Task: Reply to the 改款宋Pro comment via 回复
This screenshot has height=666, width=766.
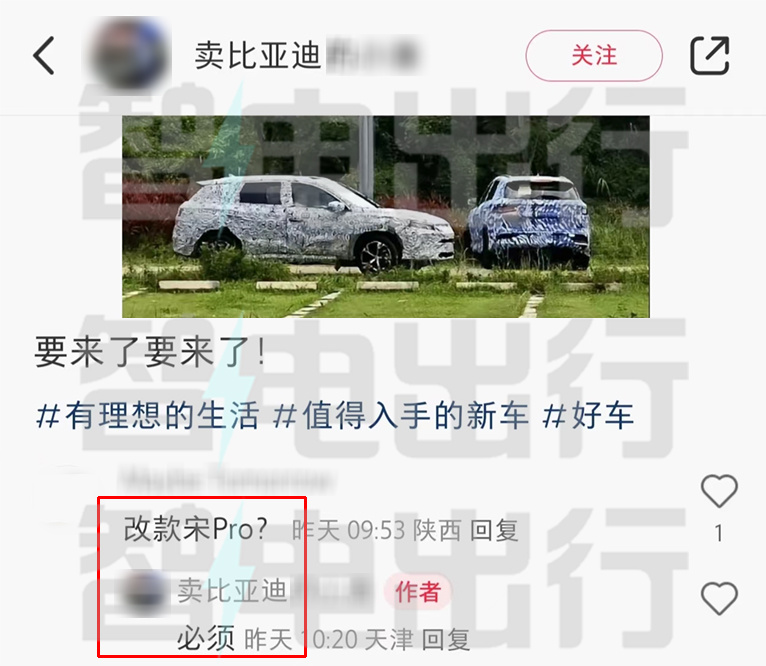Action: 494,530
